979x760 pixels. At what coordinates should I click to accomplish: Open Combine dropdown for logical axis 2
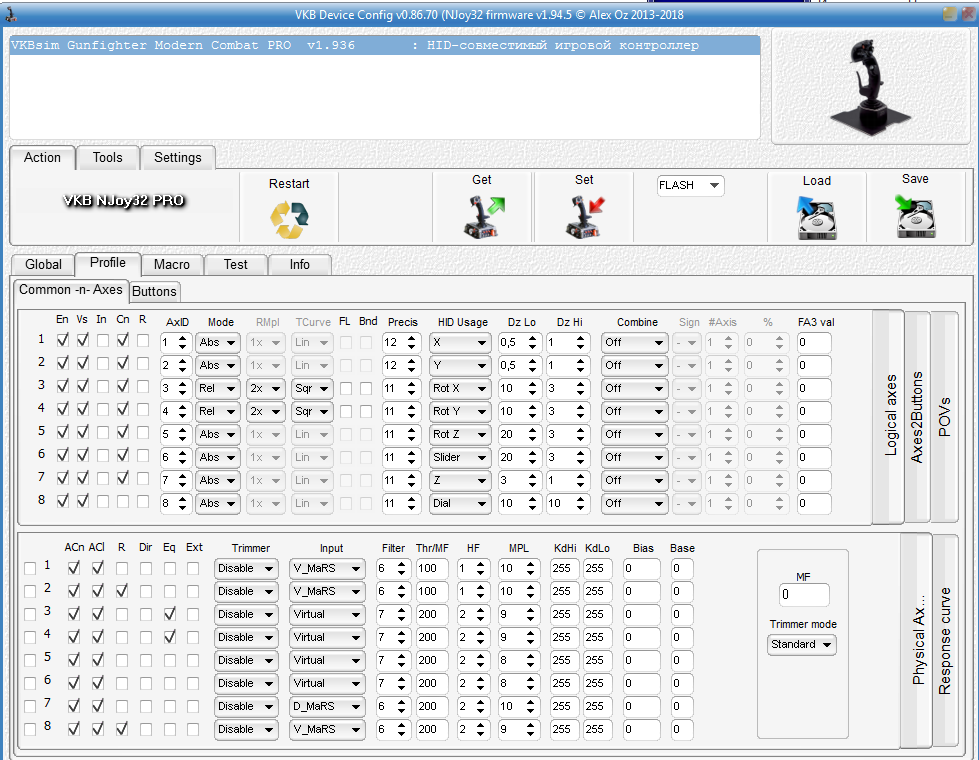pos(634,365)
